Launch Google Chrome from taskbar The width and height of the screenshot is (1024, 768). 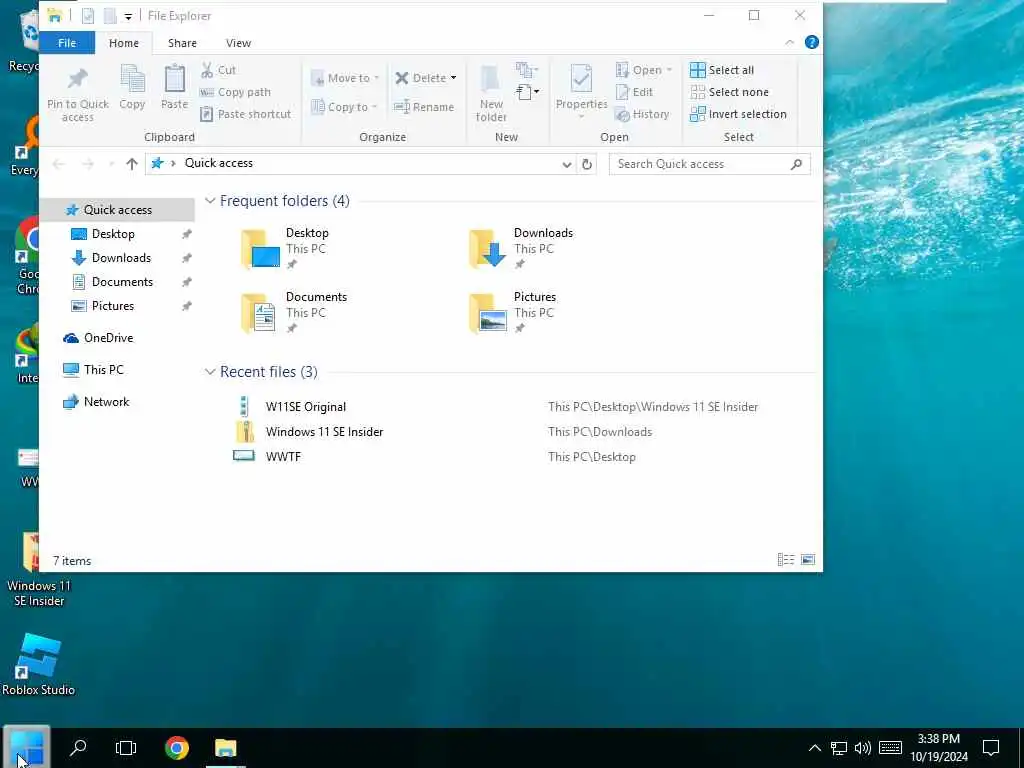click(x=176, y=747)
